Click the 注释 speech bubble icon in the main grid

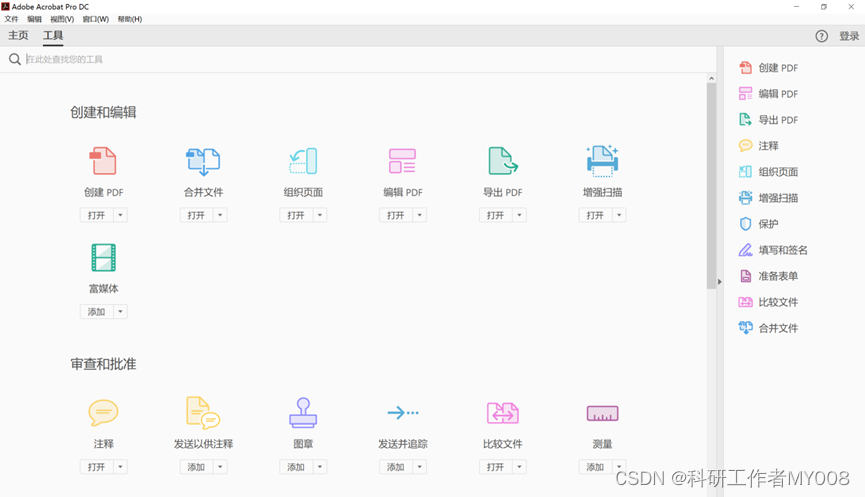point(103,412)
